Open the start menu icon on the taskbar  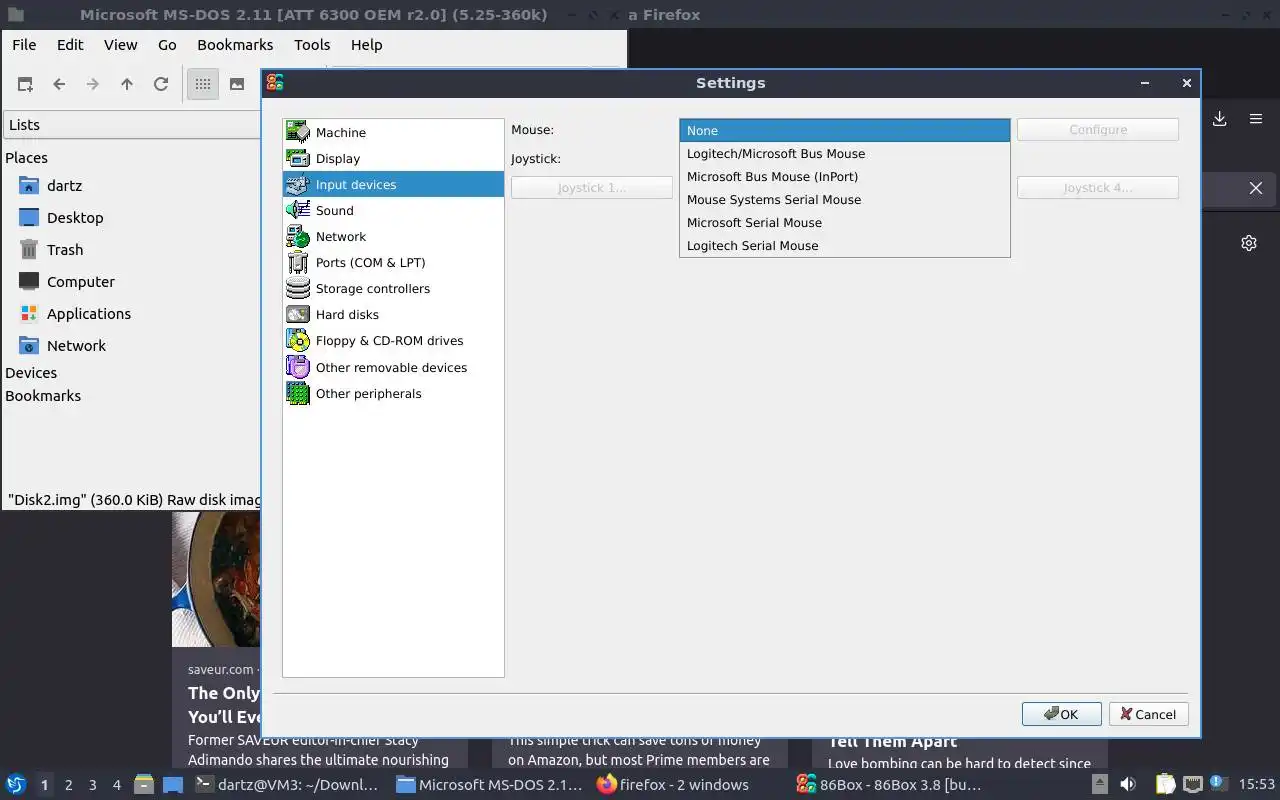pos(15,785)
